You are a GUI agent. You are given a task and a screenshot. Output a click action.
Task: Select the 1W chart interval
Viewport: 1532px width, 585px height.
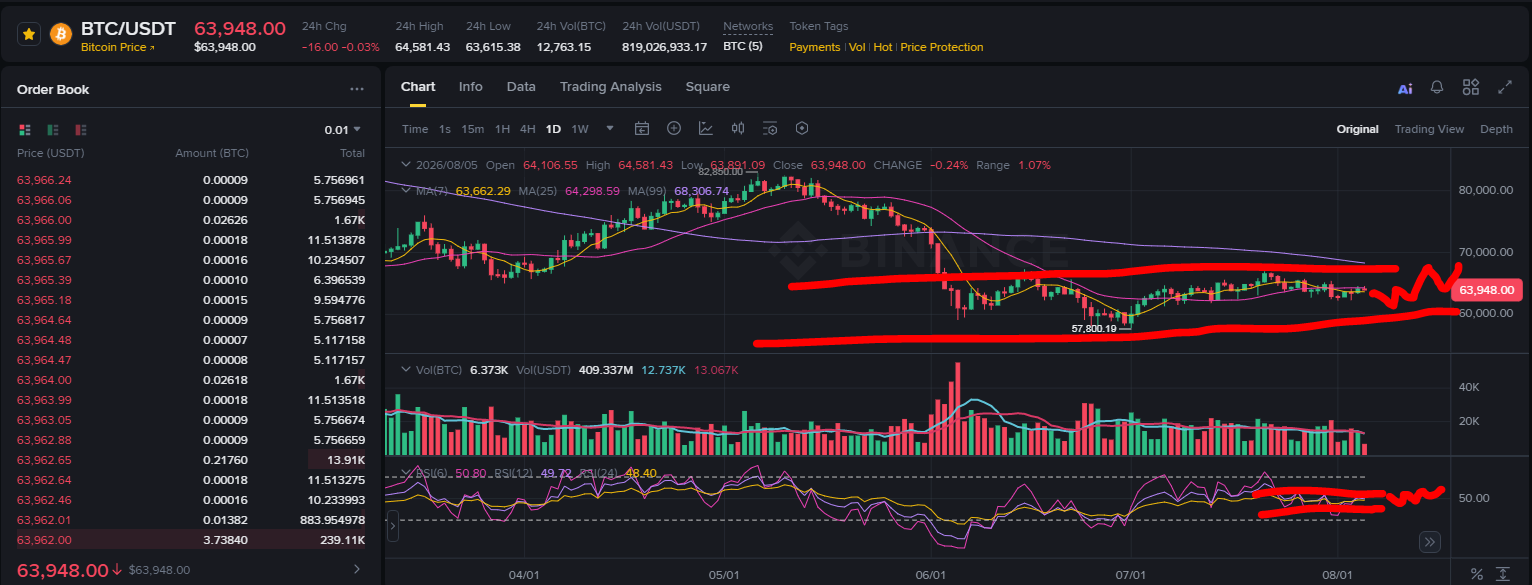580,129
